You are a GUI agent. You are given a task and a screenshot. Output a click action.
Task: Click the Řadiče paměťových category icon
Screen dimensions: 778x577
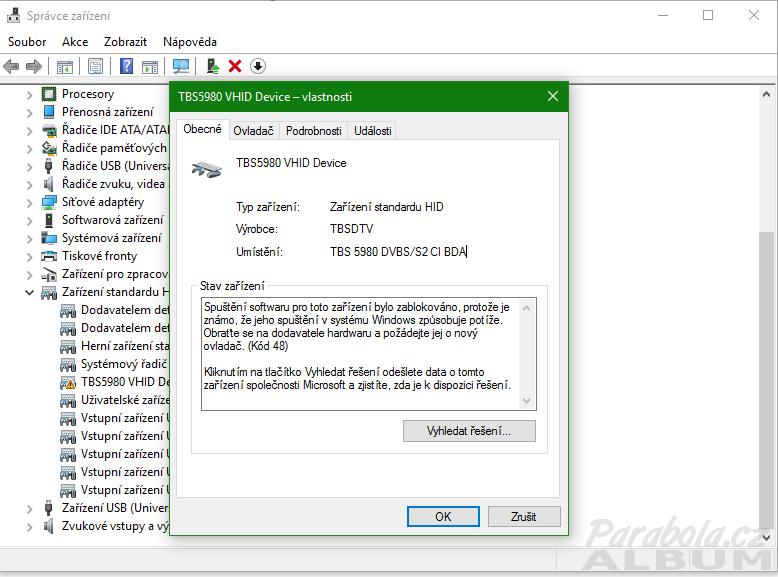[49, 148]
